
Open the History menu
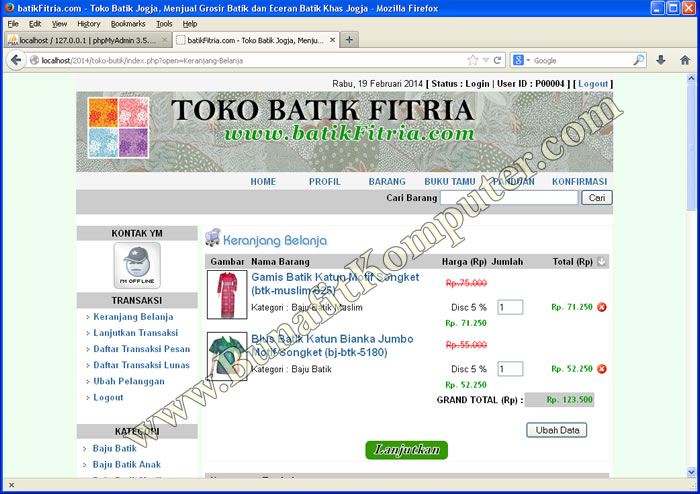pos(88,24)
